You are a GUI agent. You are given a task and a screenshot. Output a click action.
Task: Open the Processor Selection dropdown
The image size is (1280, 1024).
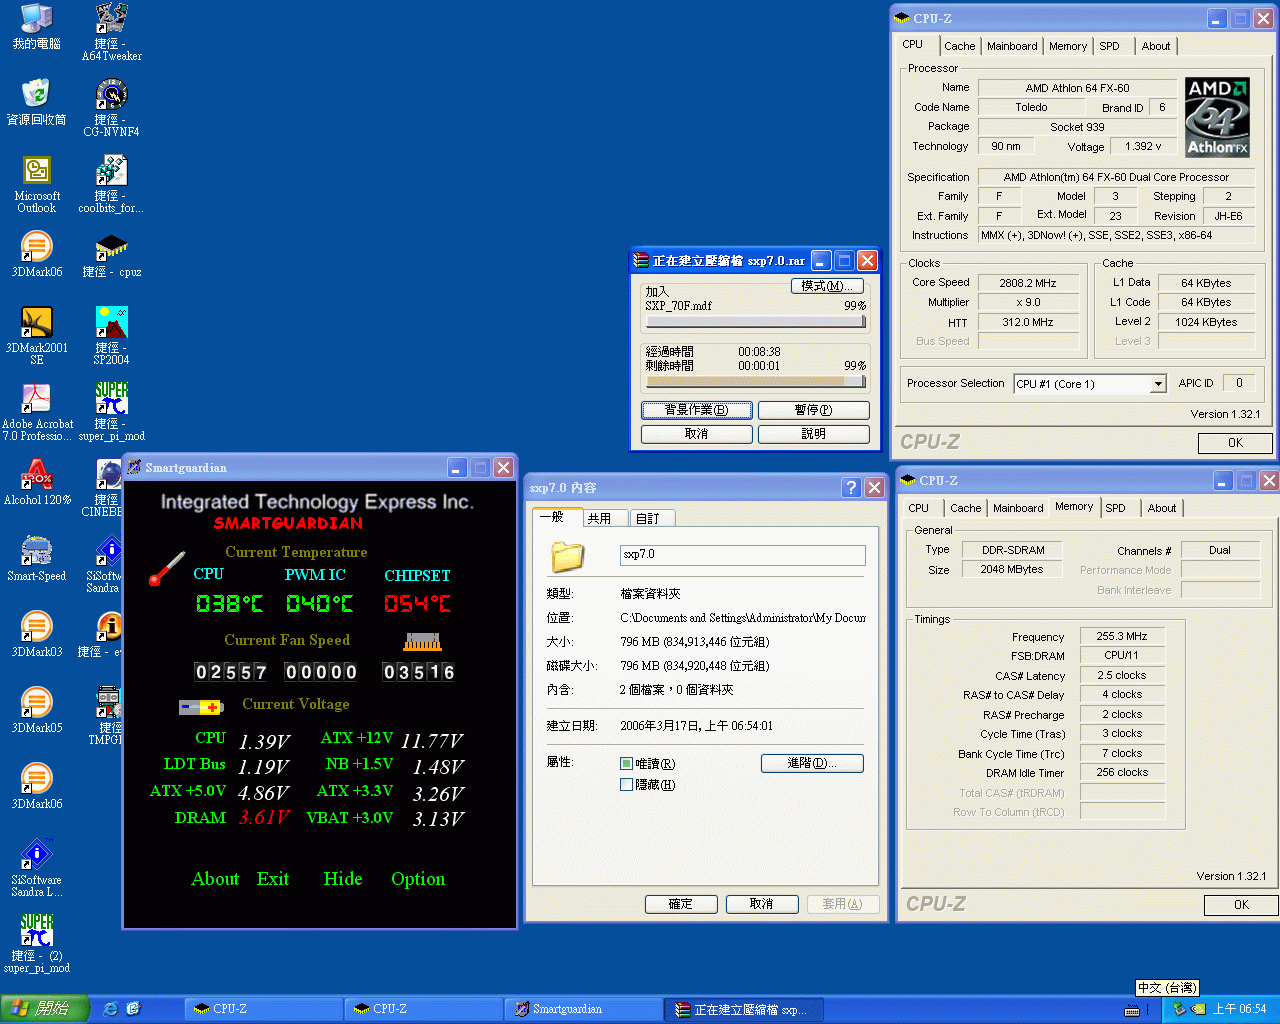pos(1158,384)
